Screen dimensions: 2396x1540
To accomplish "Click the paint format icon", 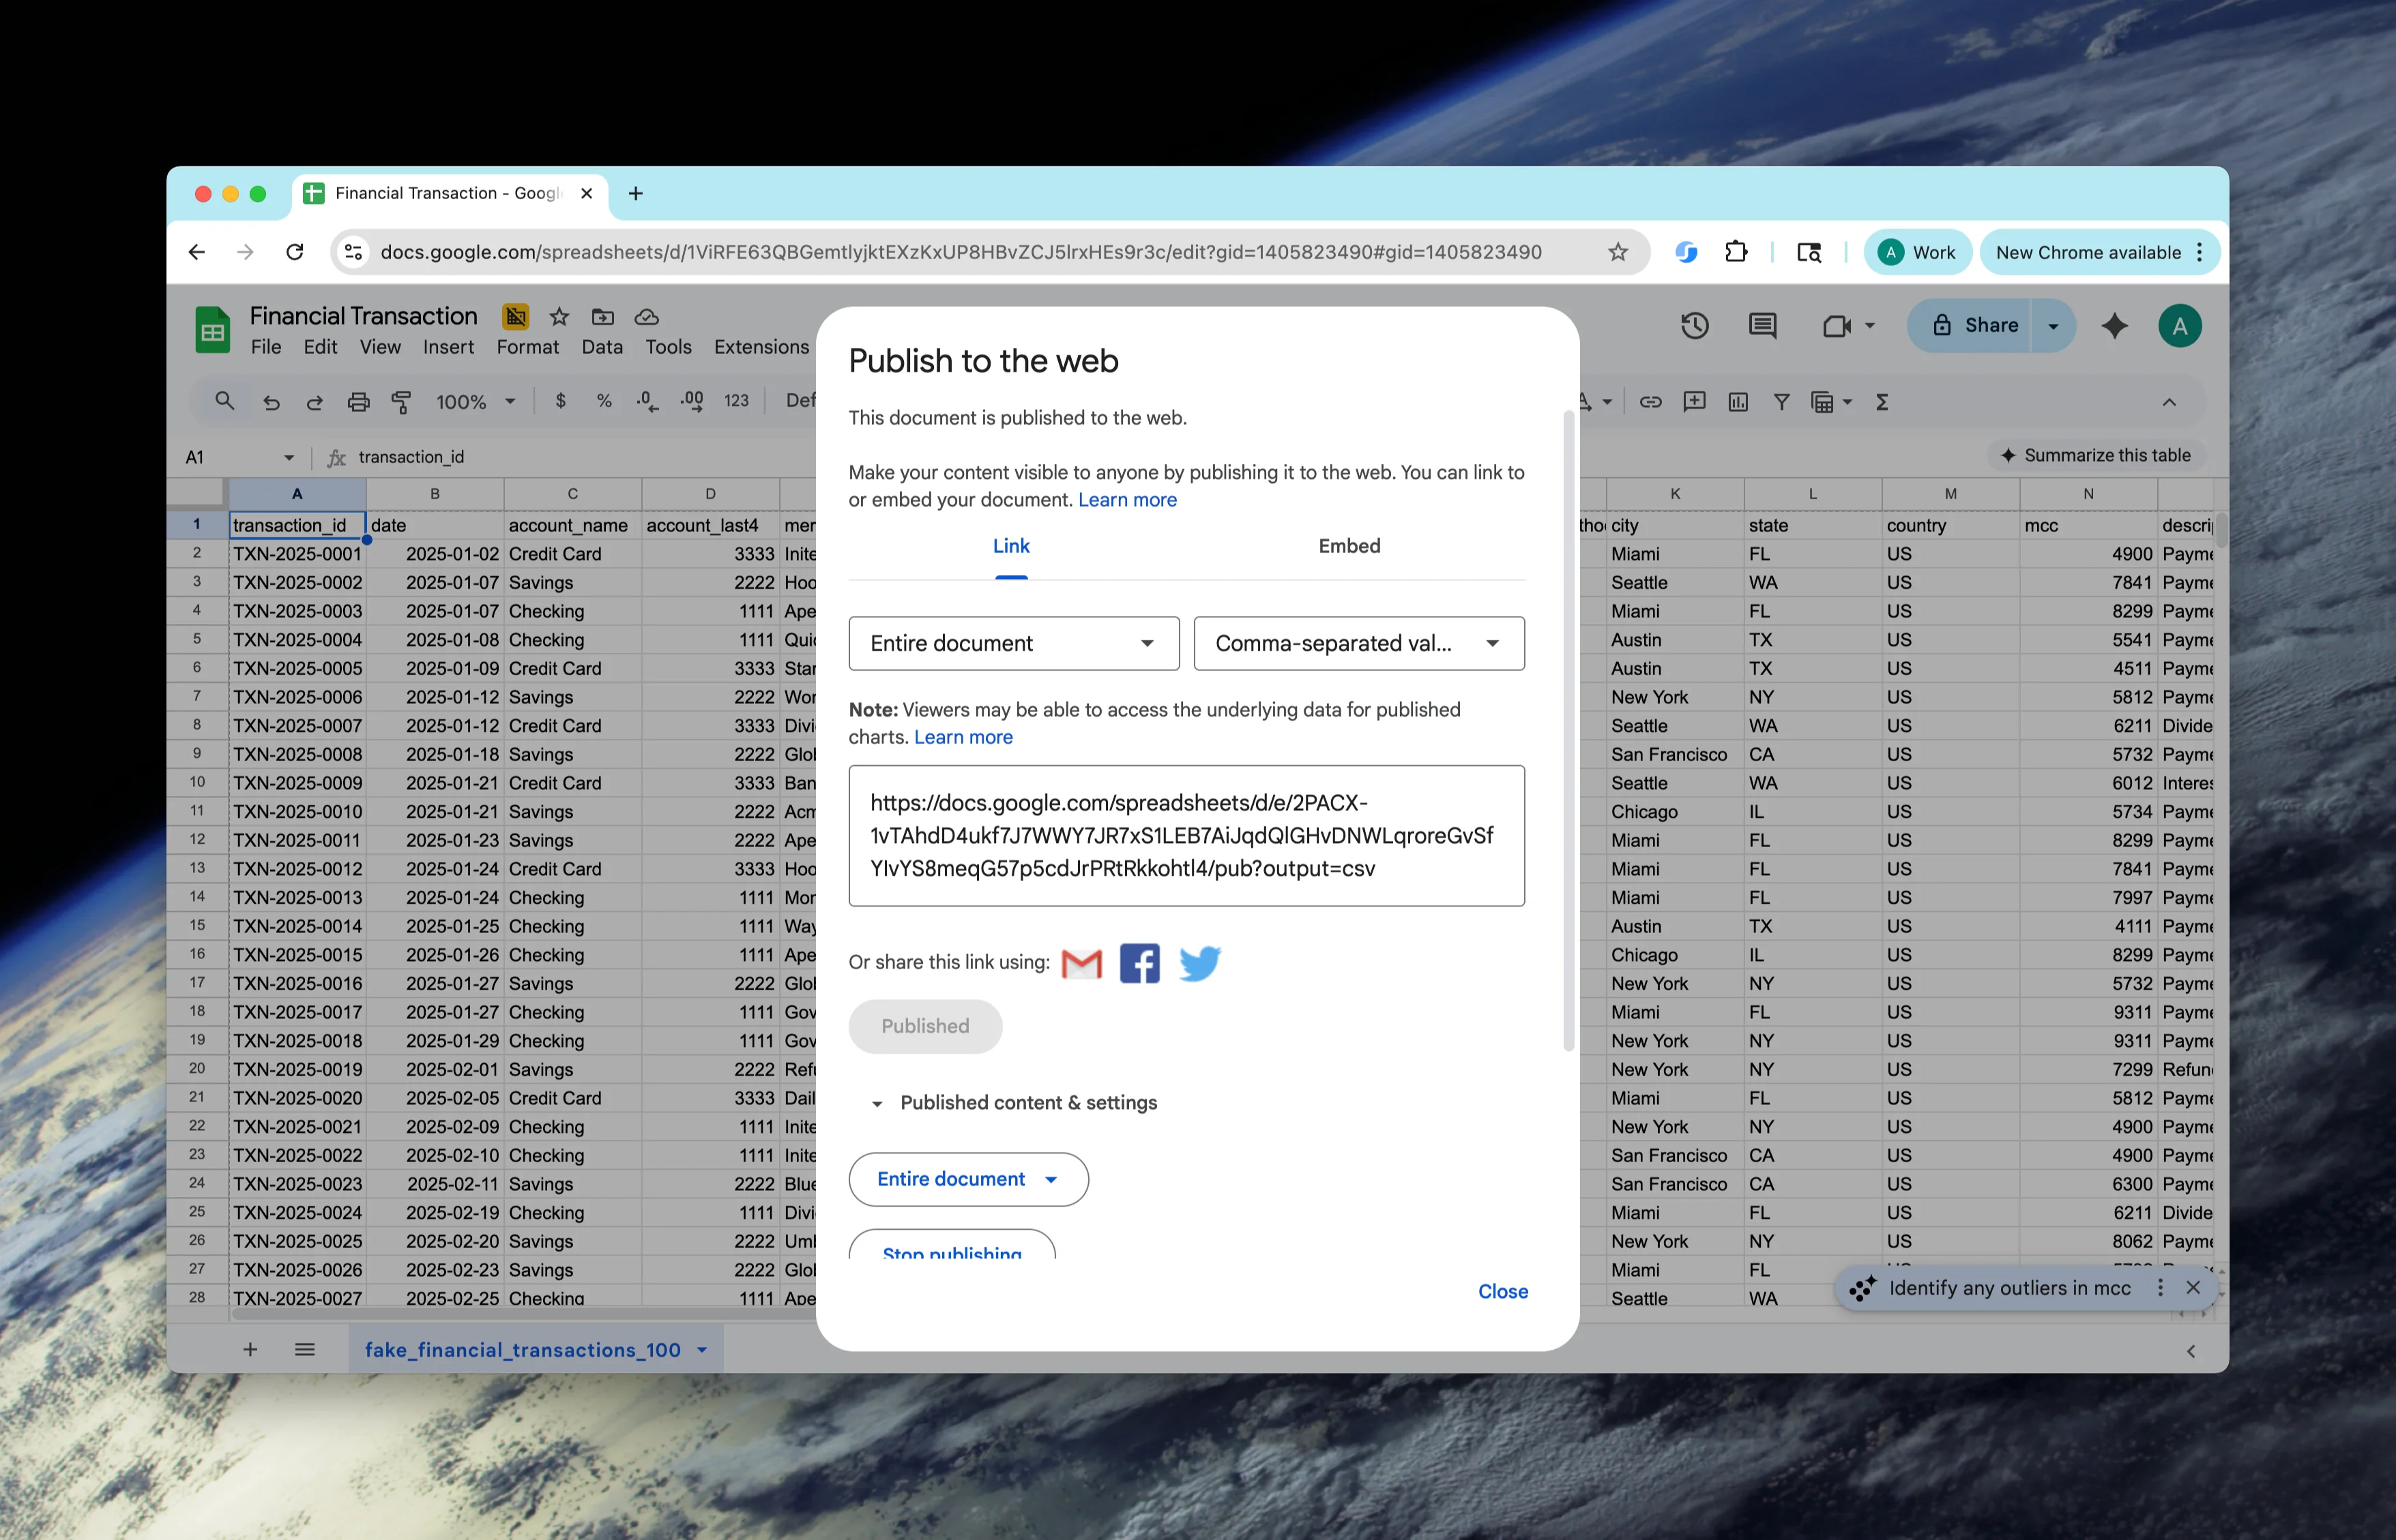I will pyautogui.click(x=401, y=402).
